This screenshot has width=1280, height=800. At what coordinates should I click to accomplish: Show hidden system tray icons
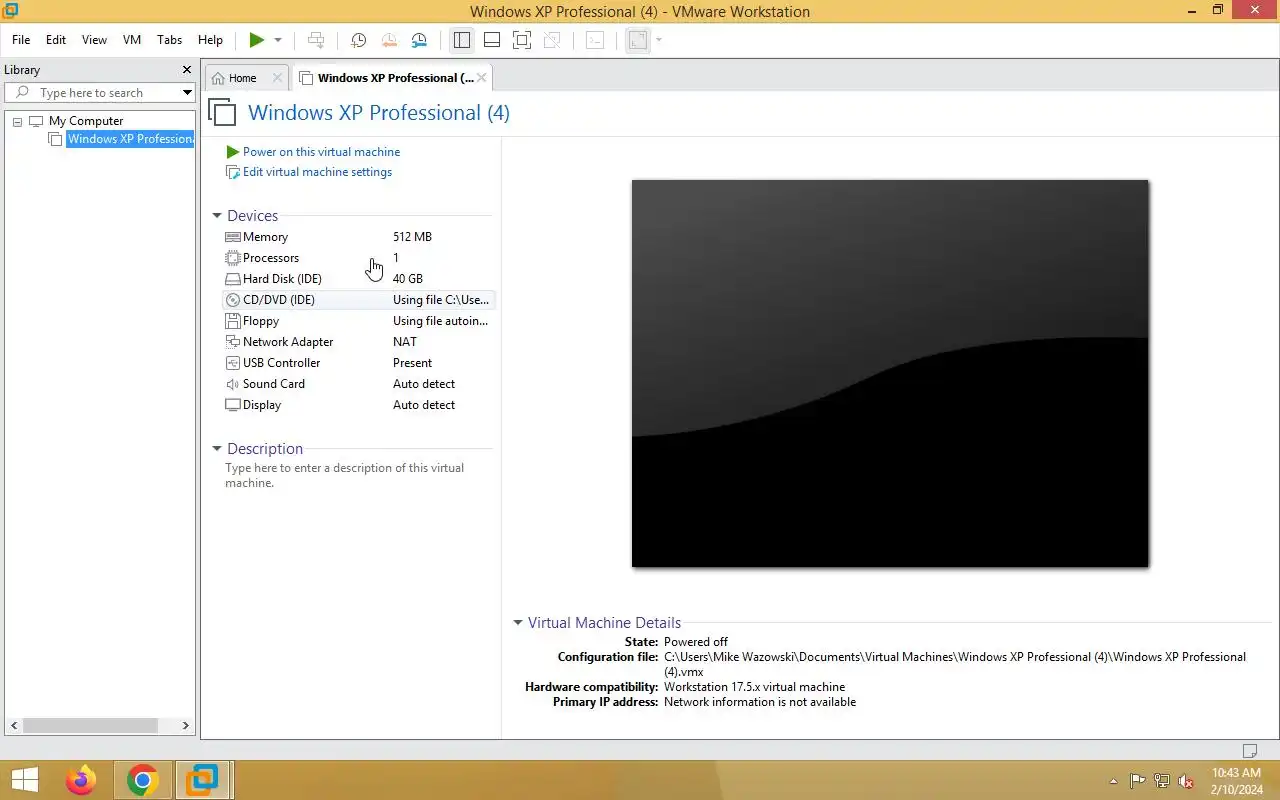[x=1114, y=781]
